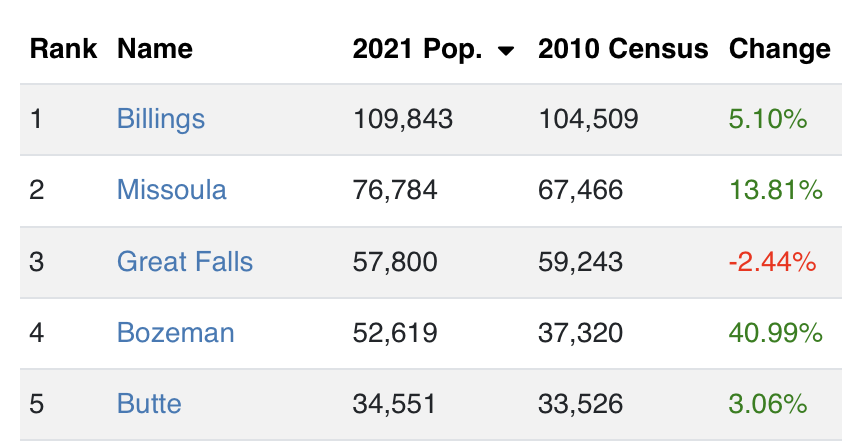Sort table by Rank column header
The image size is (842, 446).
click(x=62, y=49)
